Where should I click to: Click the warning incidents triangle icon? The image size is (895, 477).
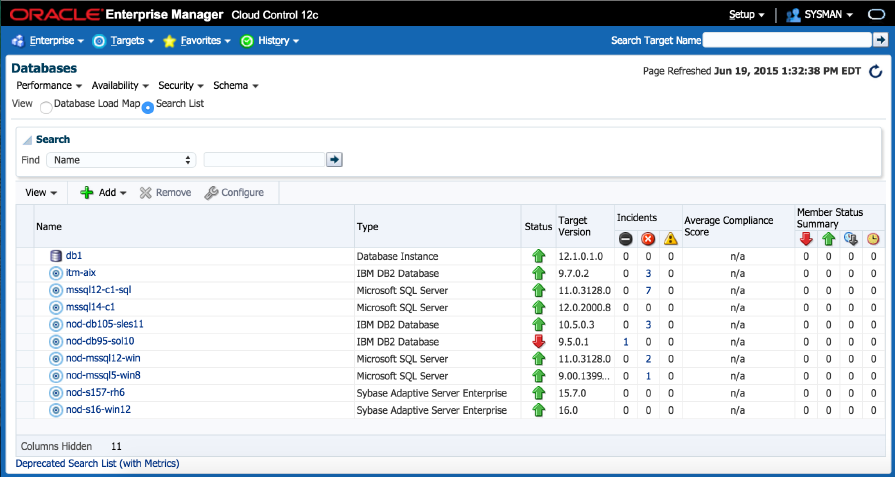point(671,239)
